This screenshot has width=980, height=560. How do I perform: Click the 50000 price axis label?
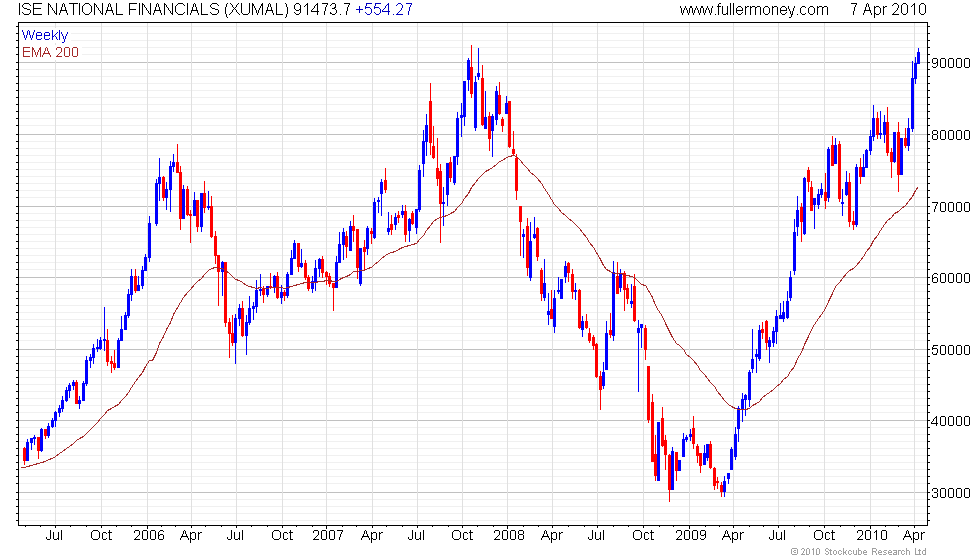coord(951,350)
